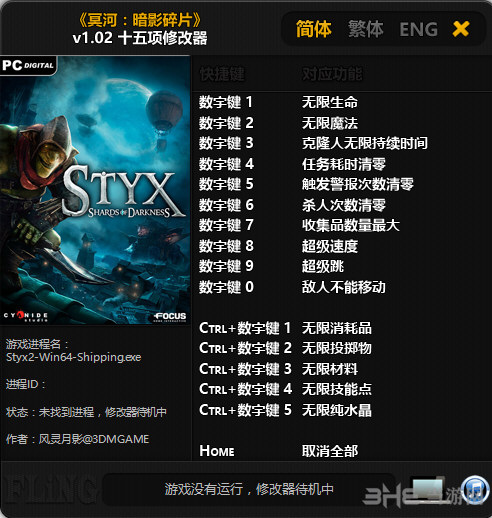Click the Styx game cover image
This screenshot has height=518, width=492.
[95, 190]
